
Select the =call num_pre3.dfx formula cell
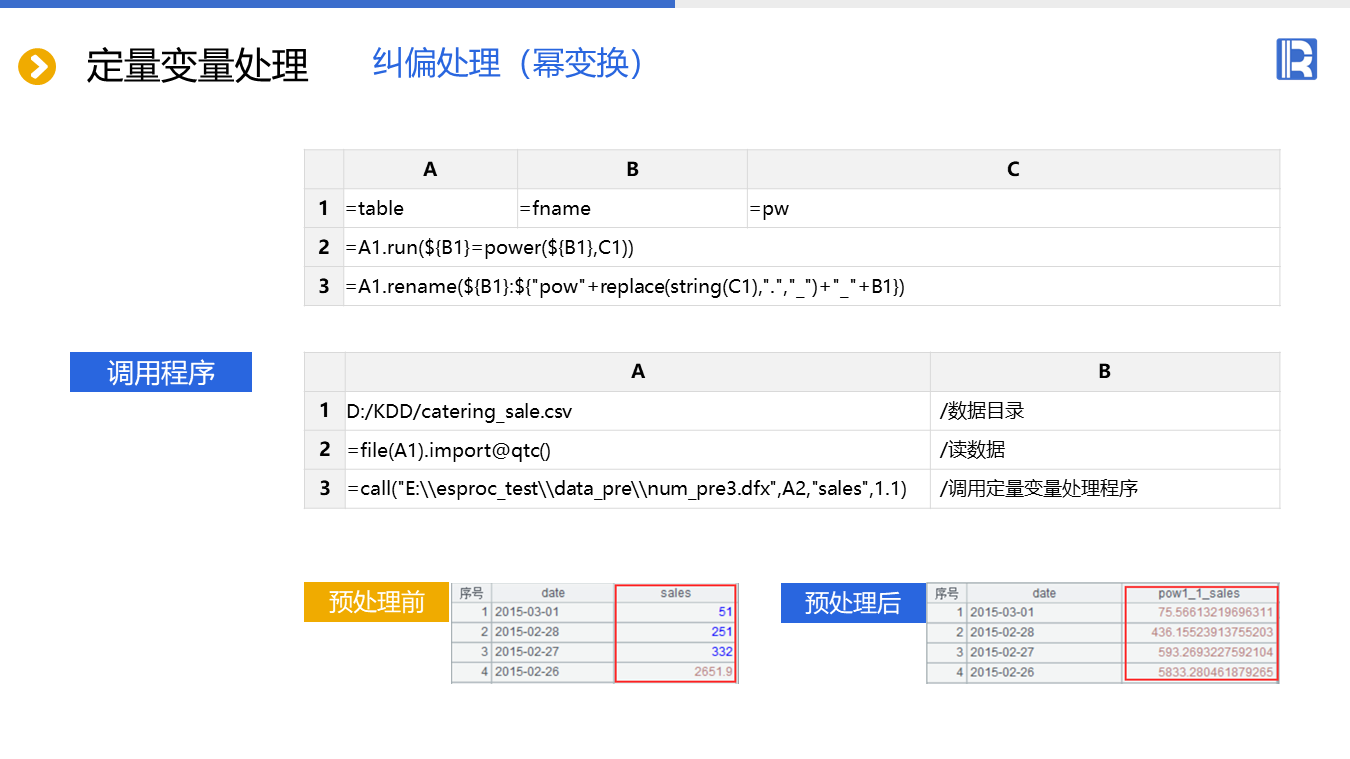pos(637,489)
